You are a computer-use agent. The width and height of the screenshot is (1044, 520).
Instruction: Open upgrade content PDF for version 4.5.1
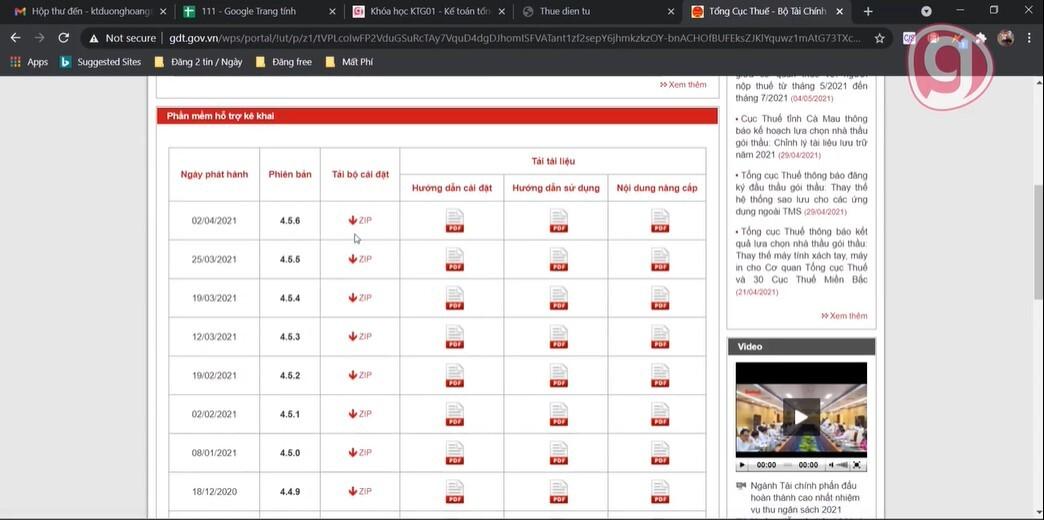(x=660, y=413)
